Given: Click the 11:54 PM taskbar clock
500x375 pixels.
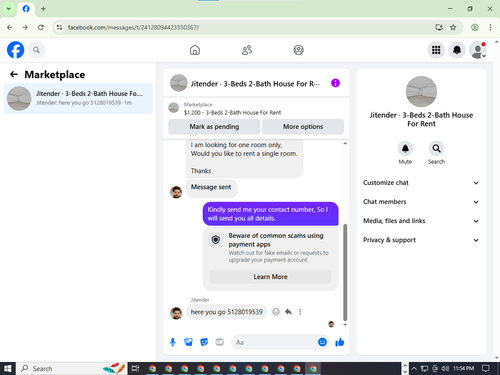Looking at the screenshot, I should point(463,368).
